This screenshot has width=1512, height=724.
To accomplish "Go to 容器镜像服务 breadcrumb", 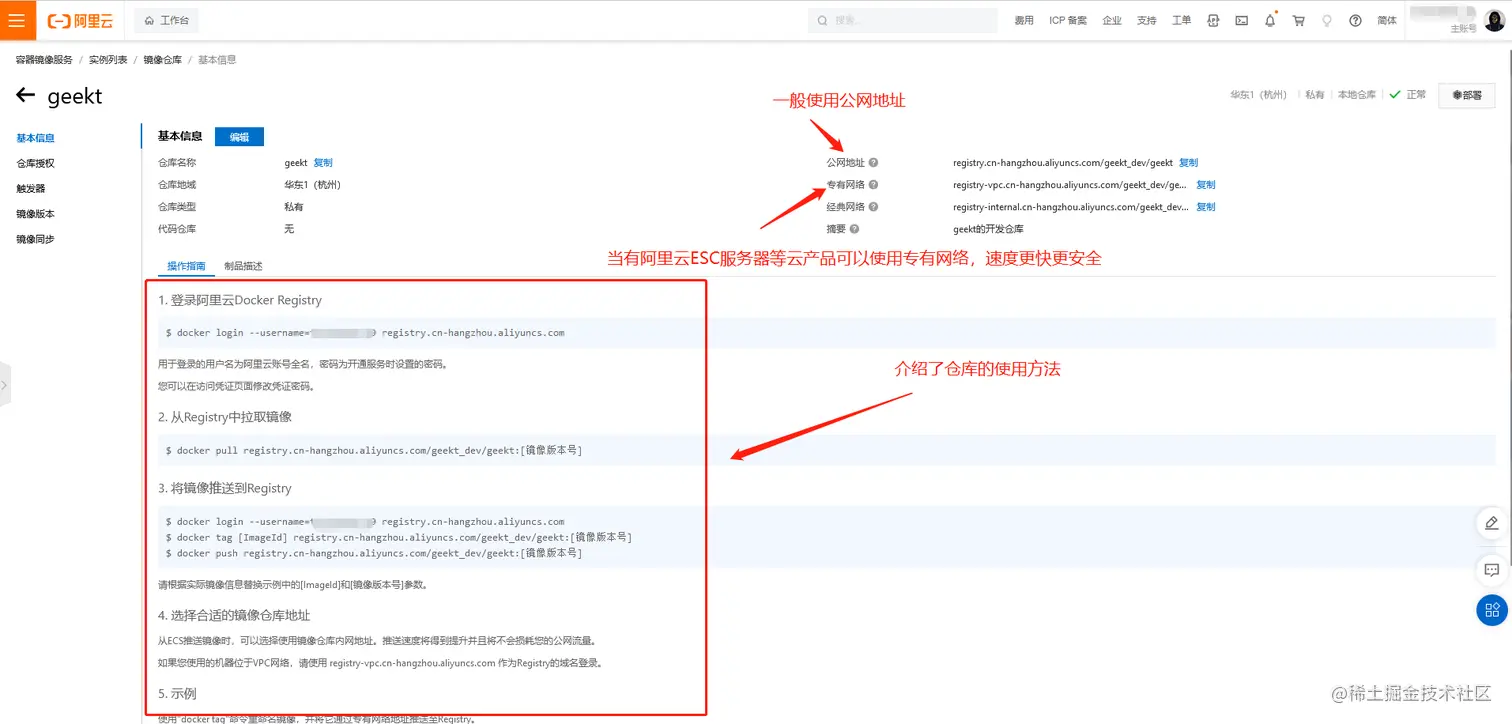I will point(44,60).
